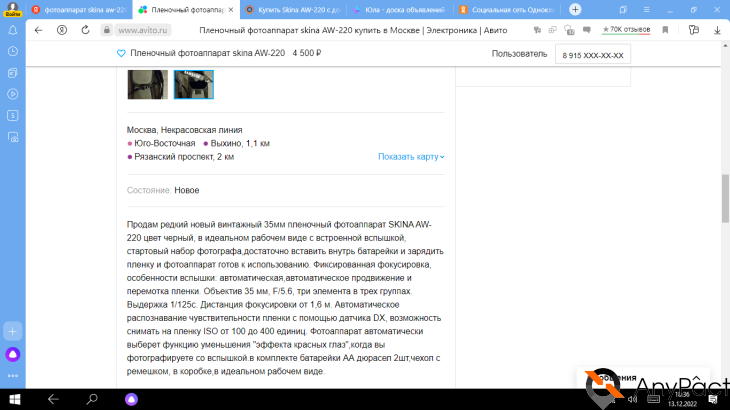
Task: Click the 4 500 ₽ price in the header
Action: tap(307, 53)
